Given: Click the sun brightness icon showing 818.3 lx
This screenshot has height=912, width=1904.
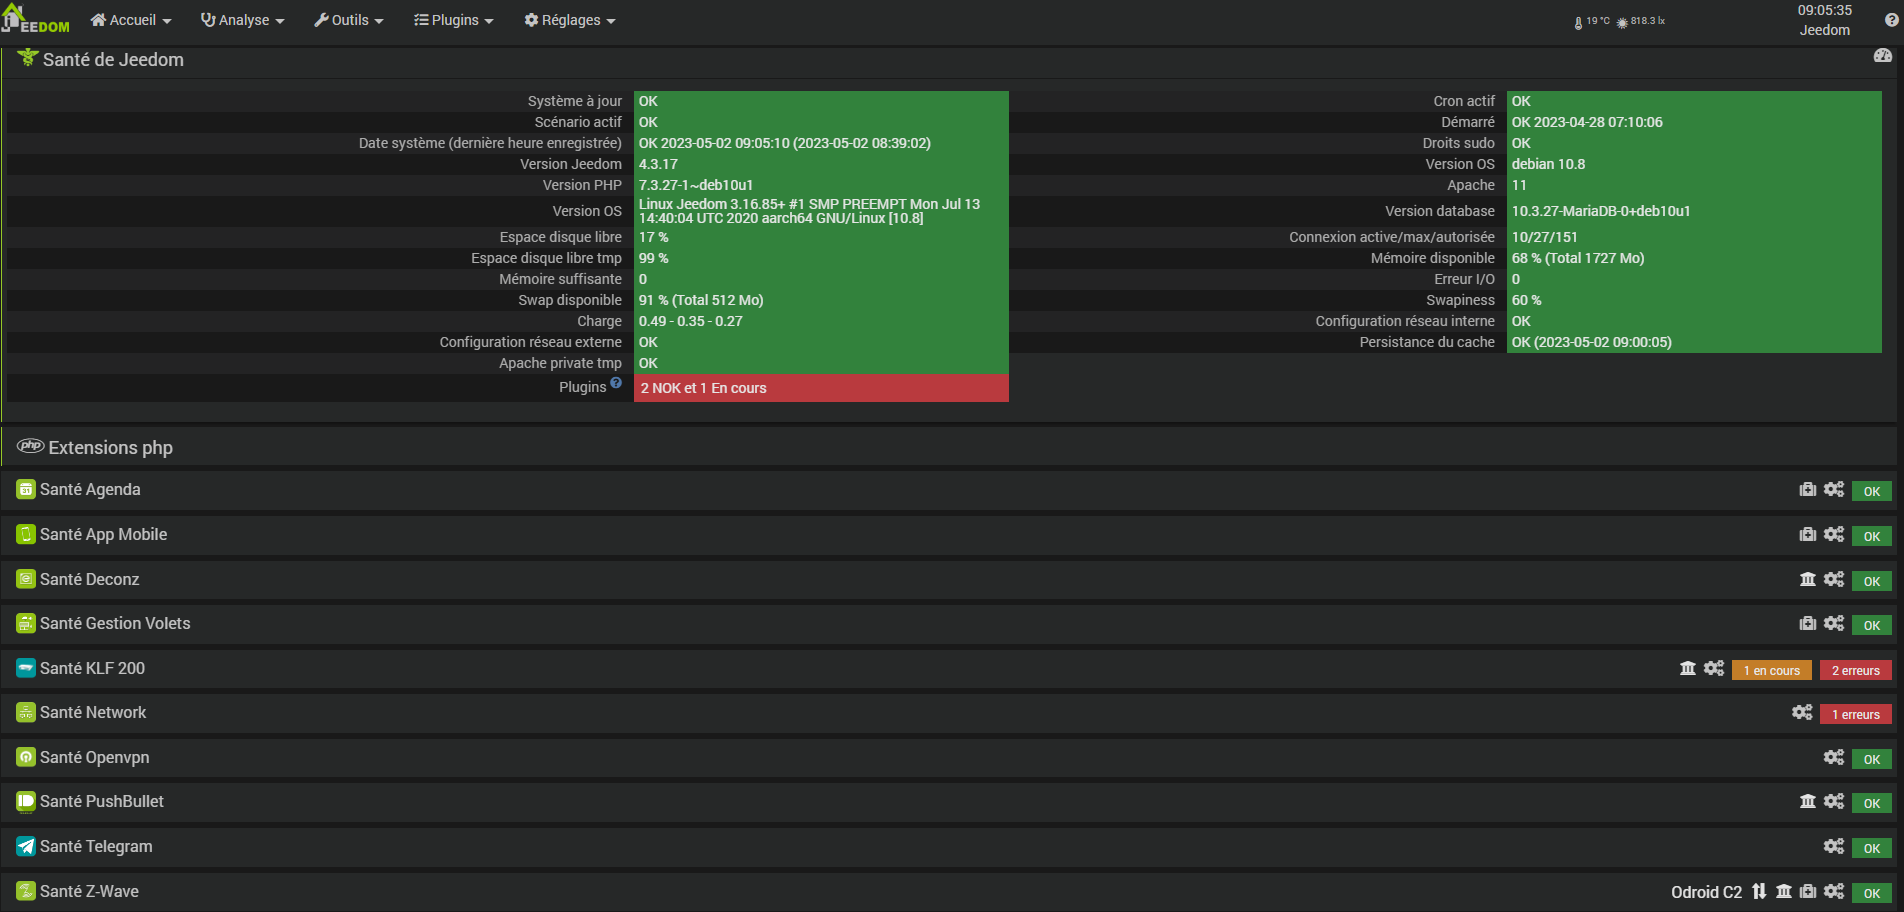Looking at the screenshot, I should (1622, 22).
